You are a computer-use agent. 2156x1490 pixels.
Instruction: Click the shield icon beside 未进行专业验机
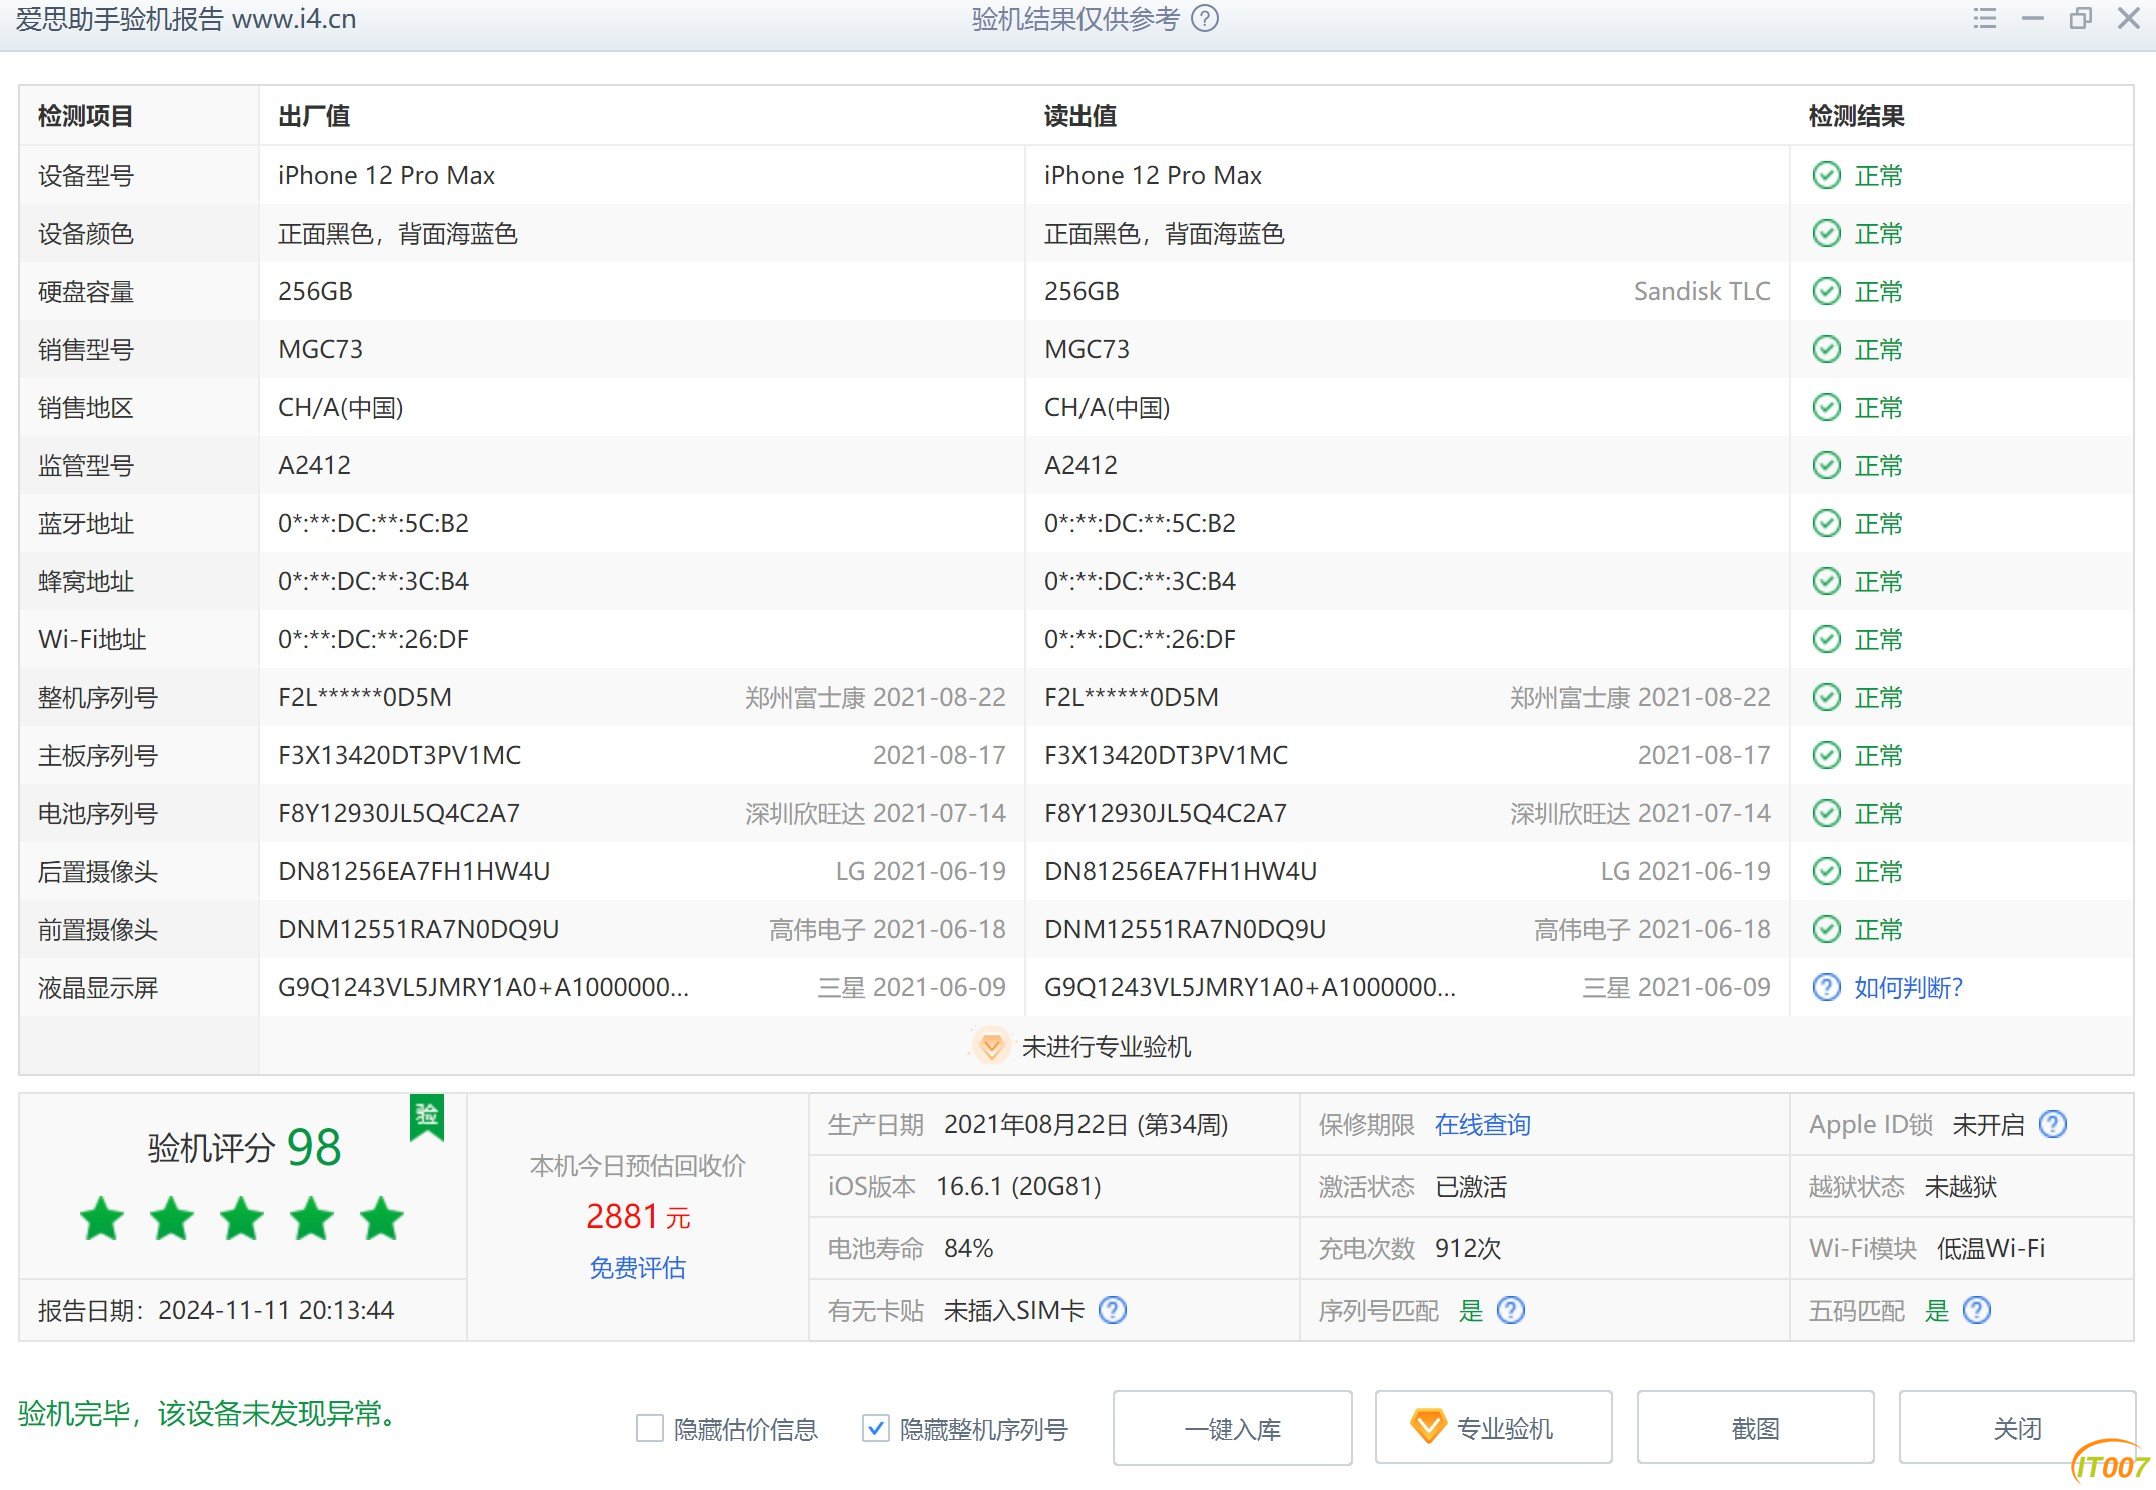pos(991,1047)
